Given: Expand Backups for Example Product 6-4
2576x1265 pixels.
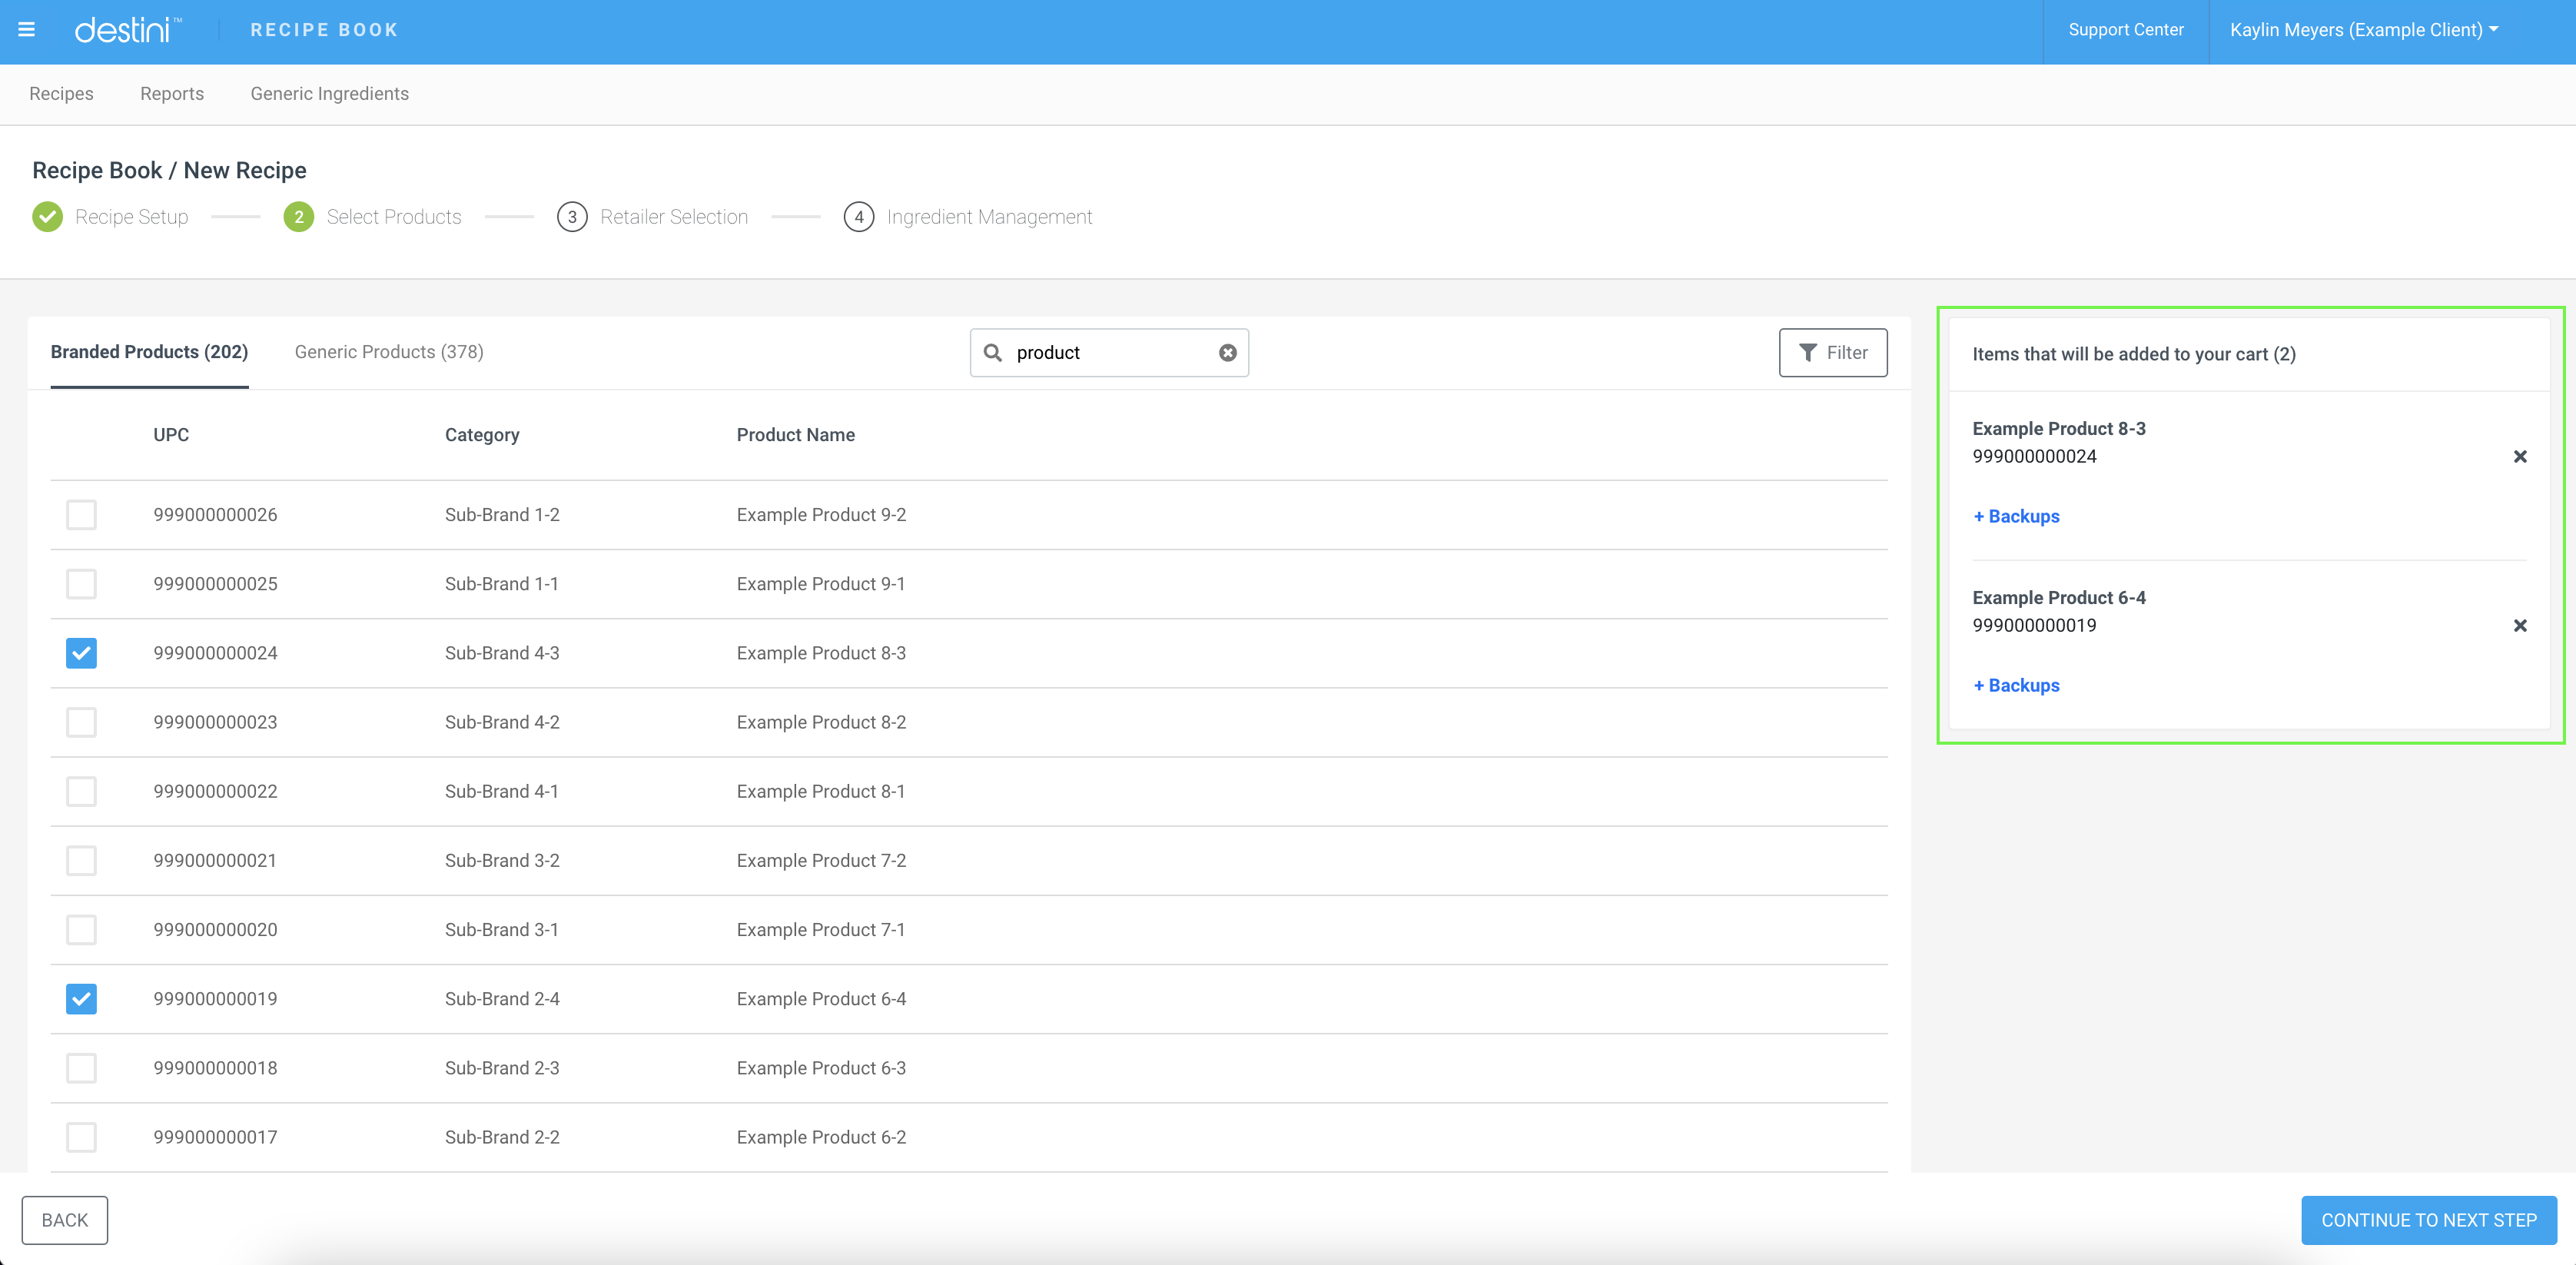Looking at the screenshot, I should pos(2016,685).
